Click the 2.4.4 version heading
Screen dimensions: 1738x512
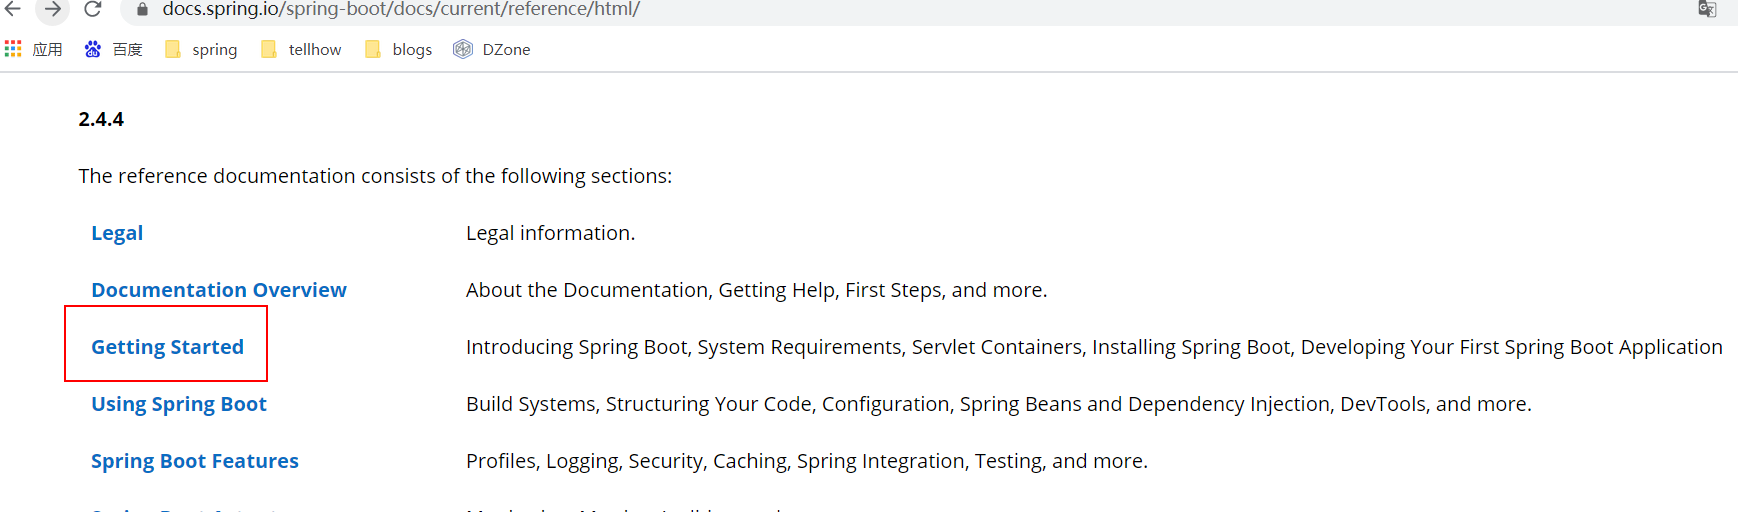[x=101, y=119]
